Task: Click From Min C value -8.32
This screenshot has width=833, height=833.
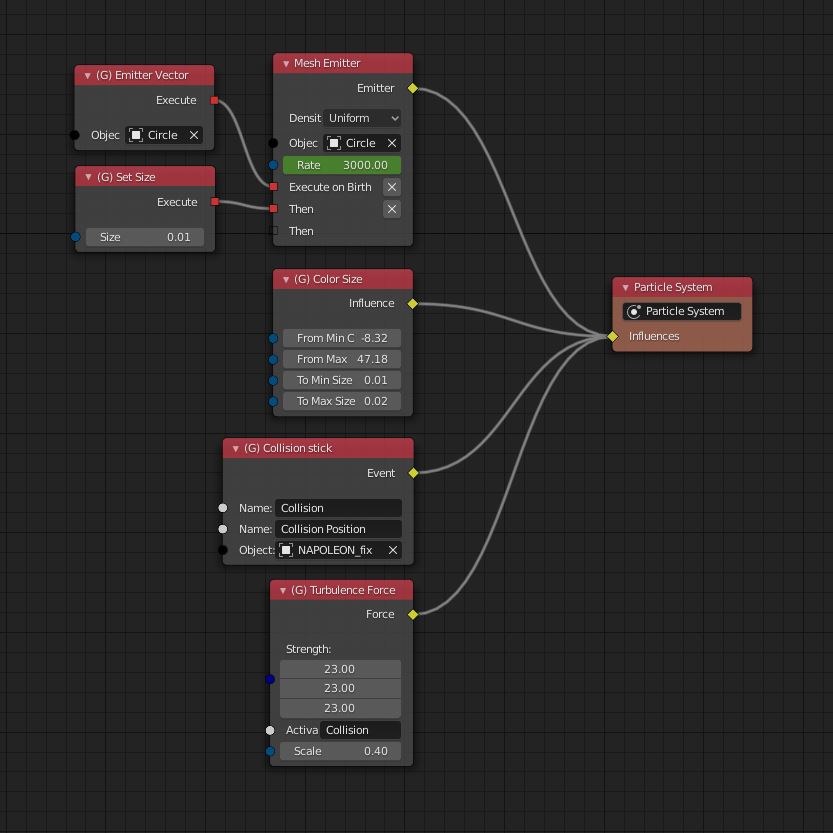Action: tap(342, 338)
